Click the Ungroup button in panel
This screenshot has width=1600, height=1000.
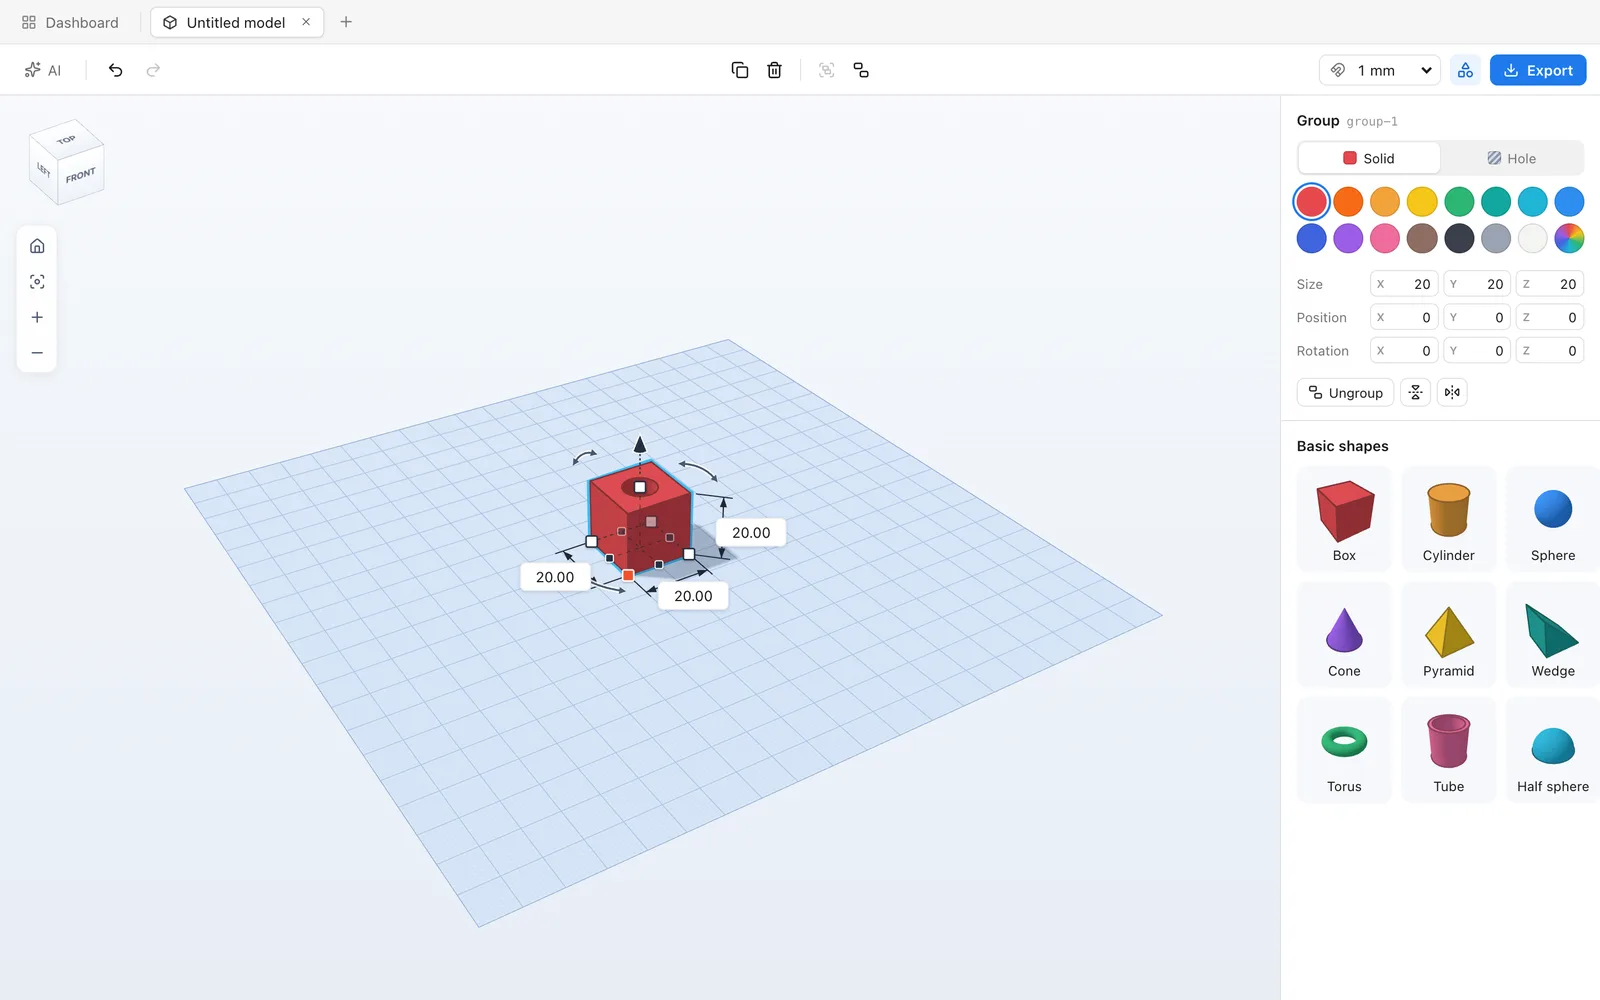tap(1345, 393)
